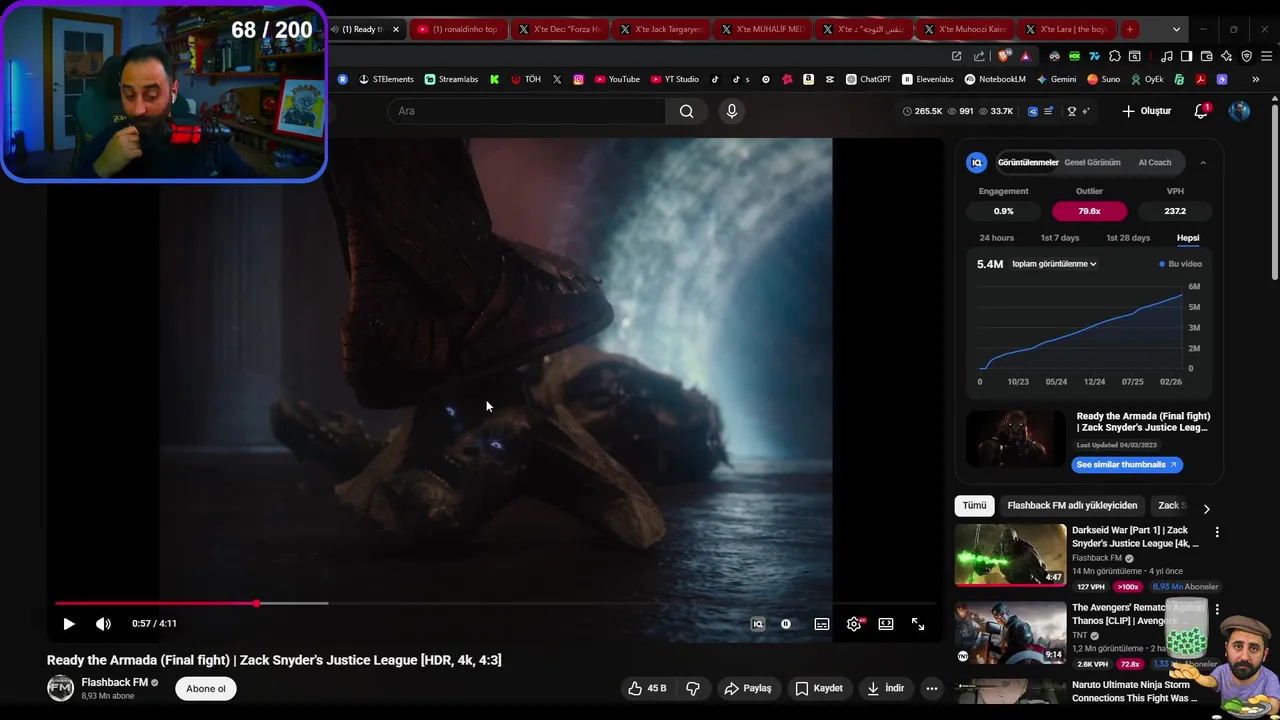Save the video with Kaydet
This screenshot has width=1280, height=720.
pyautogui.click(x=819, y=688)
